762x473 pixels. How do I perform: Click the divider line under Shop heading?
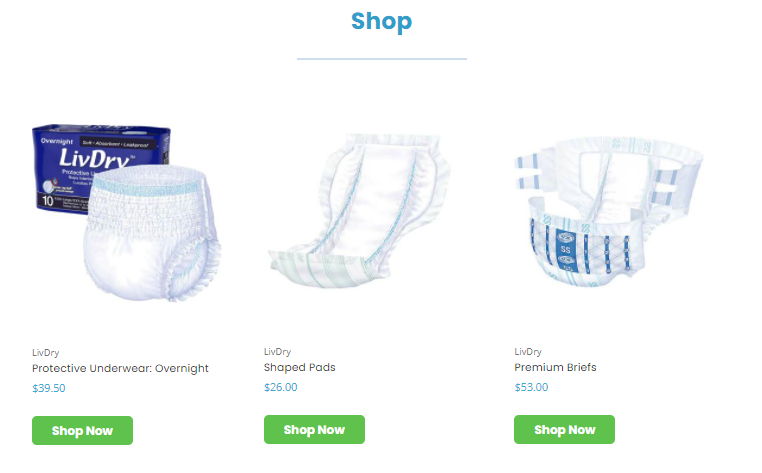(x=381, y=59)
